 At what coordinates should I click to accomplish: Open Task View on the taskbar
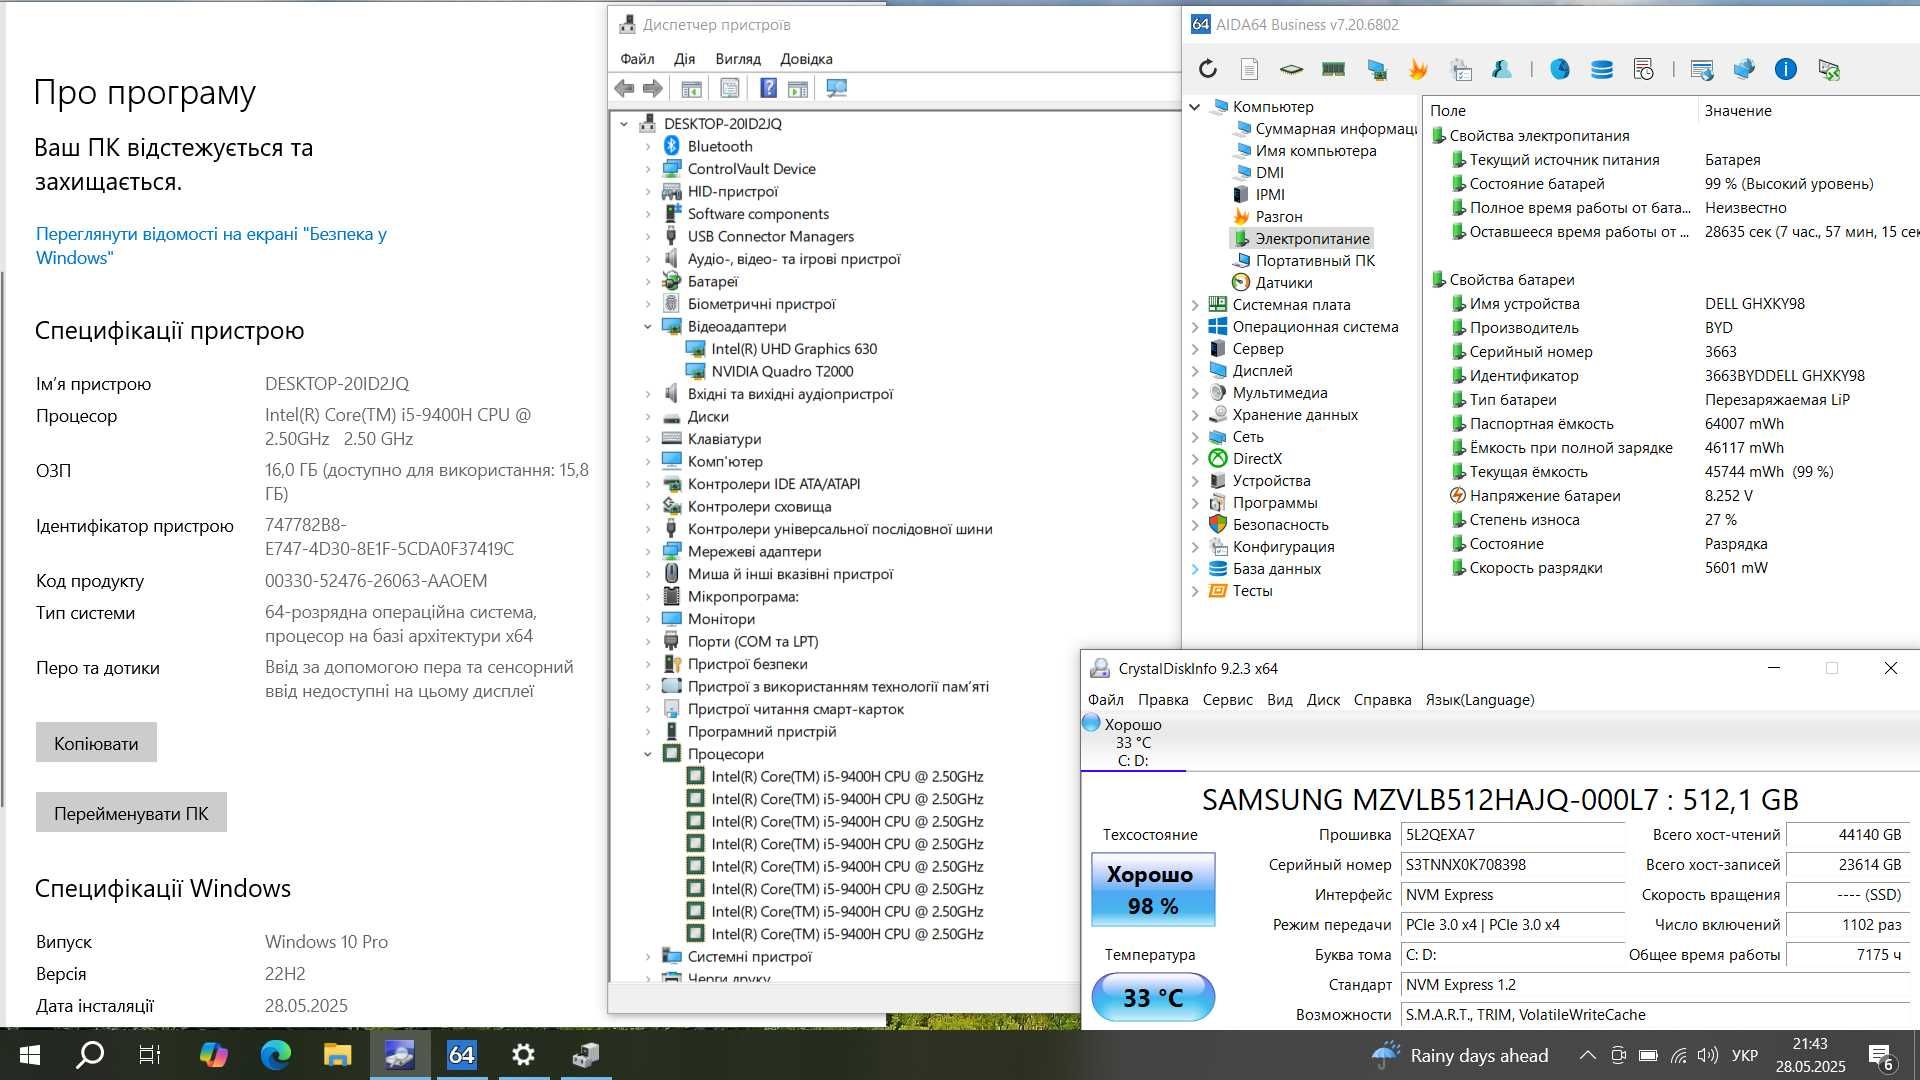(150, 1055)
